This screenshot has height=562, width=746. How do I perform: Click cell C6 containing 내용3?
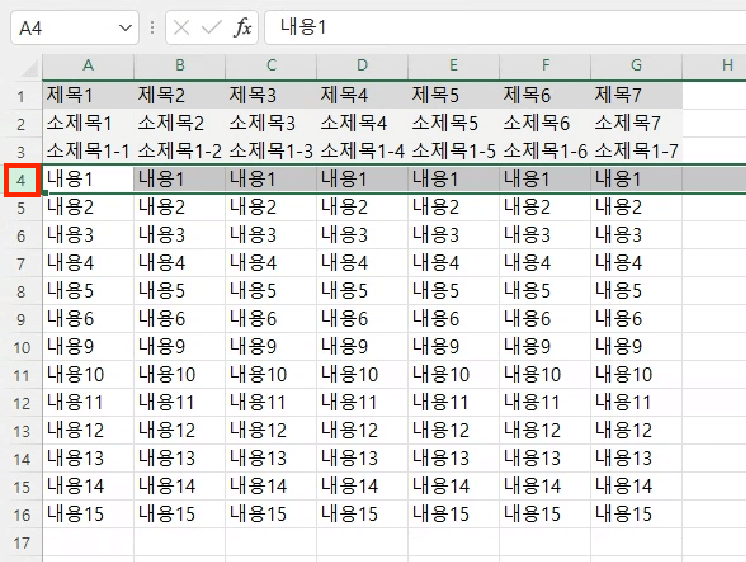point(271,235)
